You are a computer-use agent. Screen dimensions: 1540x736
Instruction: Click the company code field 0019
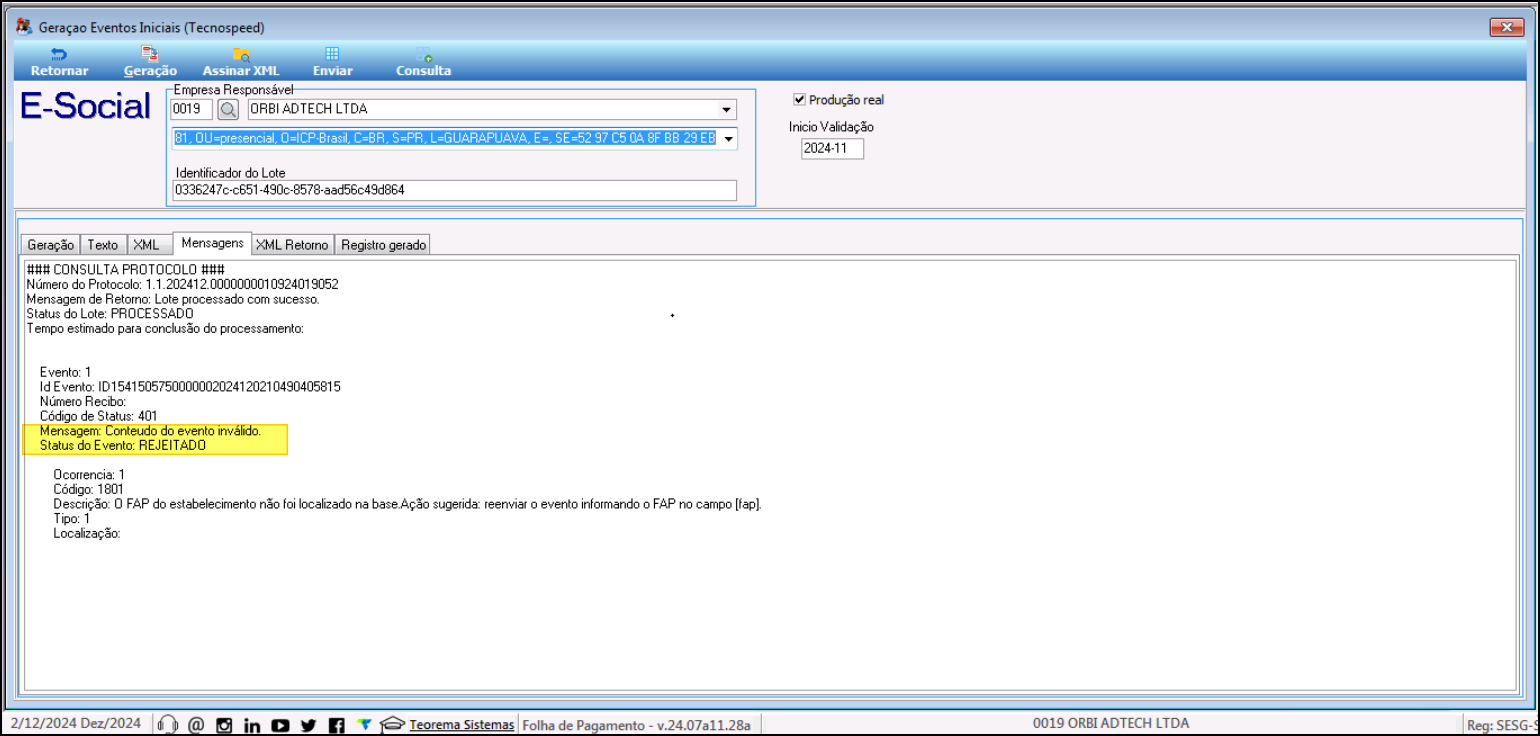(x=192, y=109)
